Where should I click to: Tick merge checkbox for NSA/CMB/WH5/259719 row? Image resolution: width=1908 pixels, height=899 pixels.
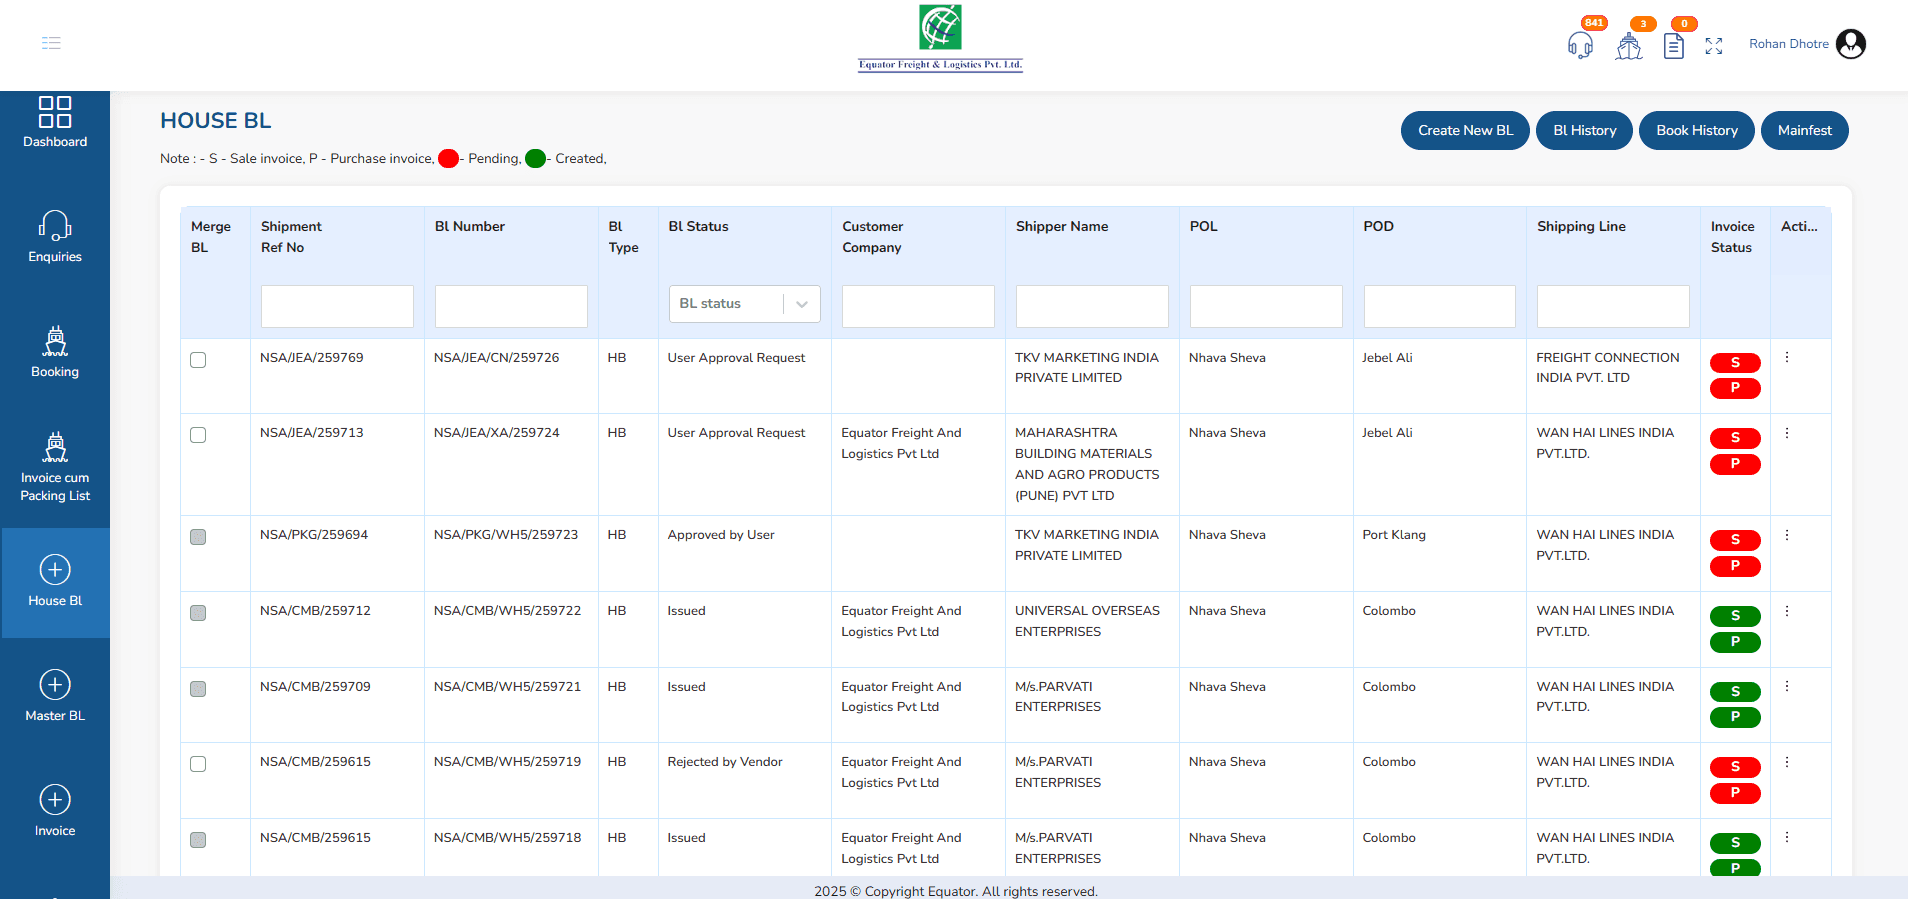tap(198, 764)
